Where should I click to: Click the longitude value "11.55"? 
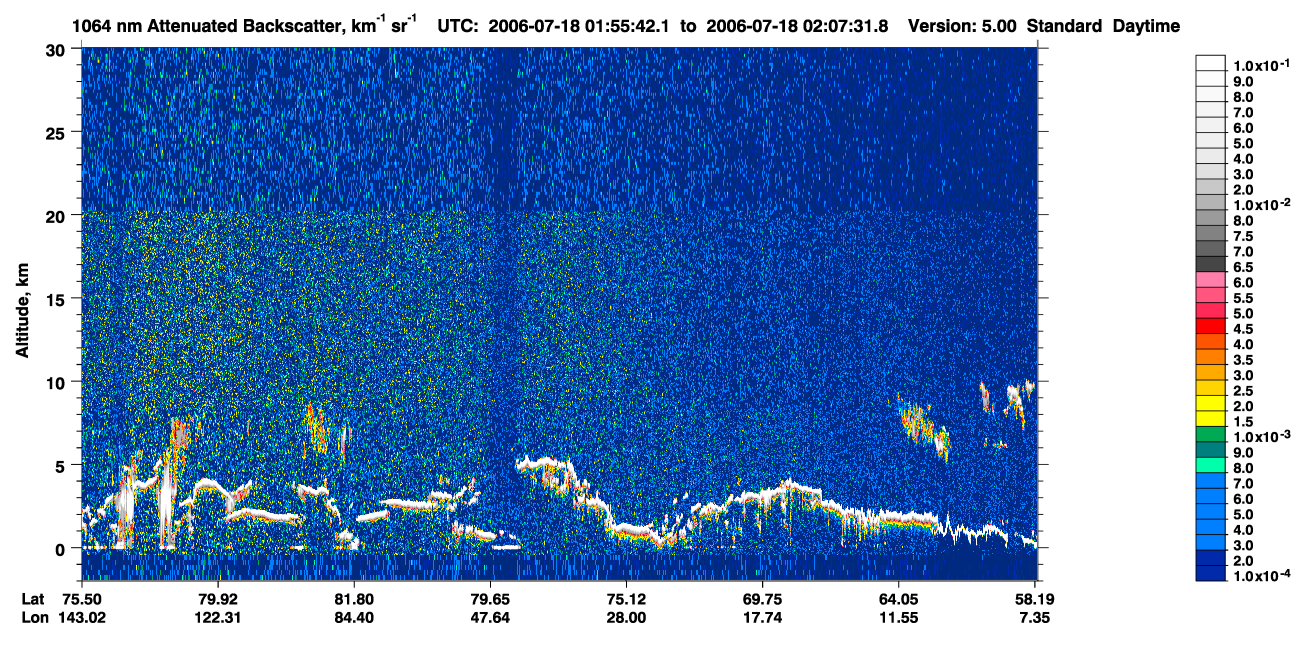pos(898,618)
